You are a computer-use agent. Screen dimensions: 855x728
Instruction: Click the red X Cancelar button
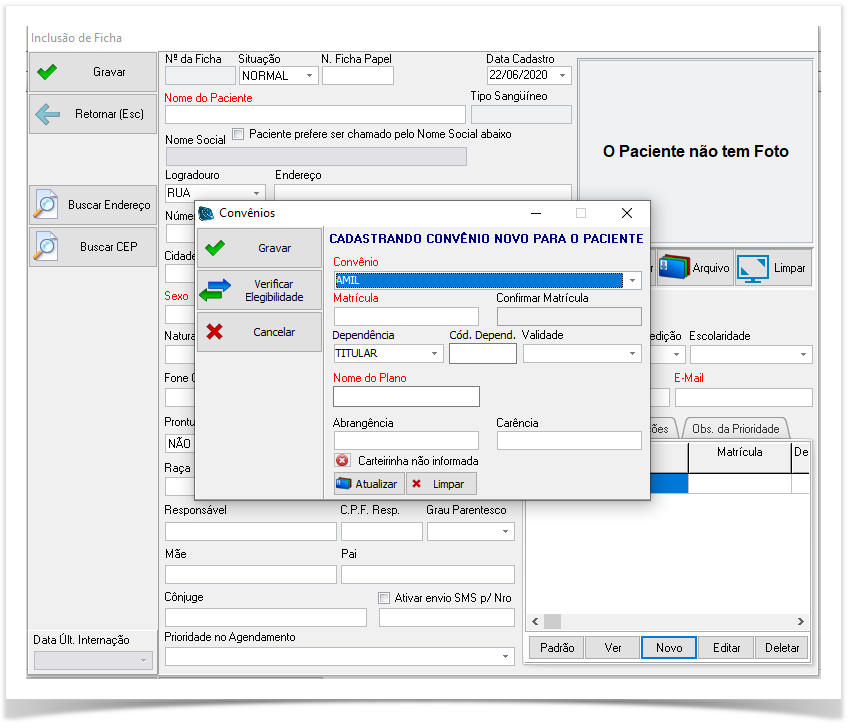coord(259,332)
